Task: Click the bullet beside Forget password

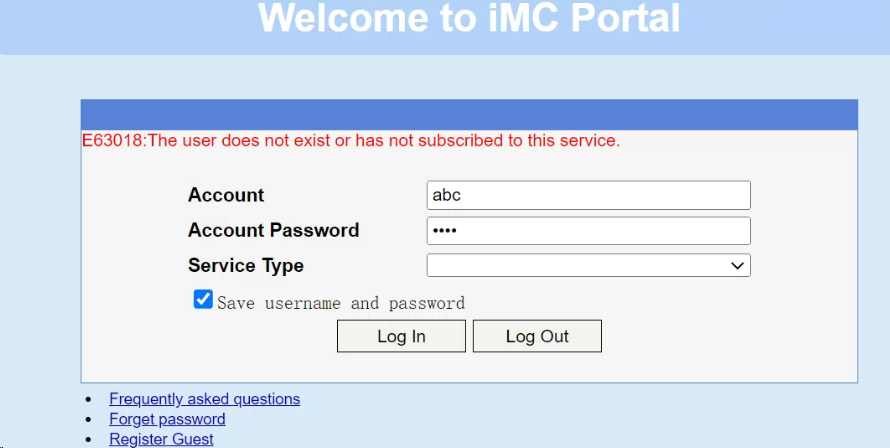Action: 89,420
